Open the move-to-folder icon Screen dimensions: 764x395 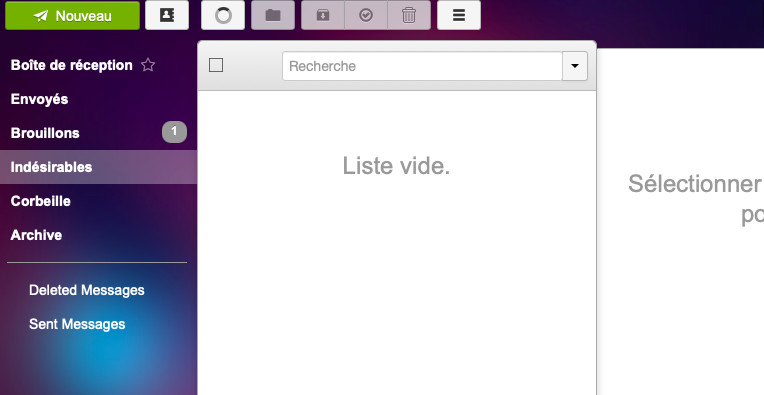pyautogui.click(x=273, y=16)
